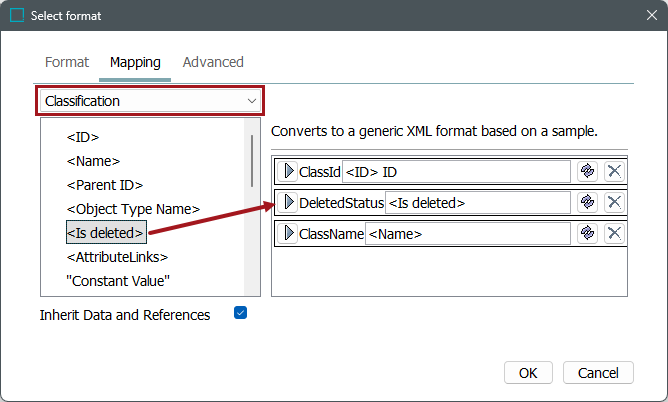Click the Cancel button
This screenshot has width=668, height=402.
pos(598,373)
